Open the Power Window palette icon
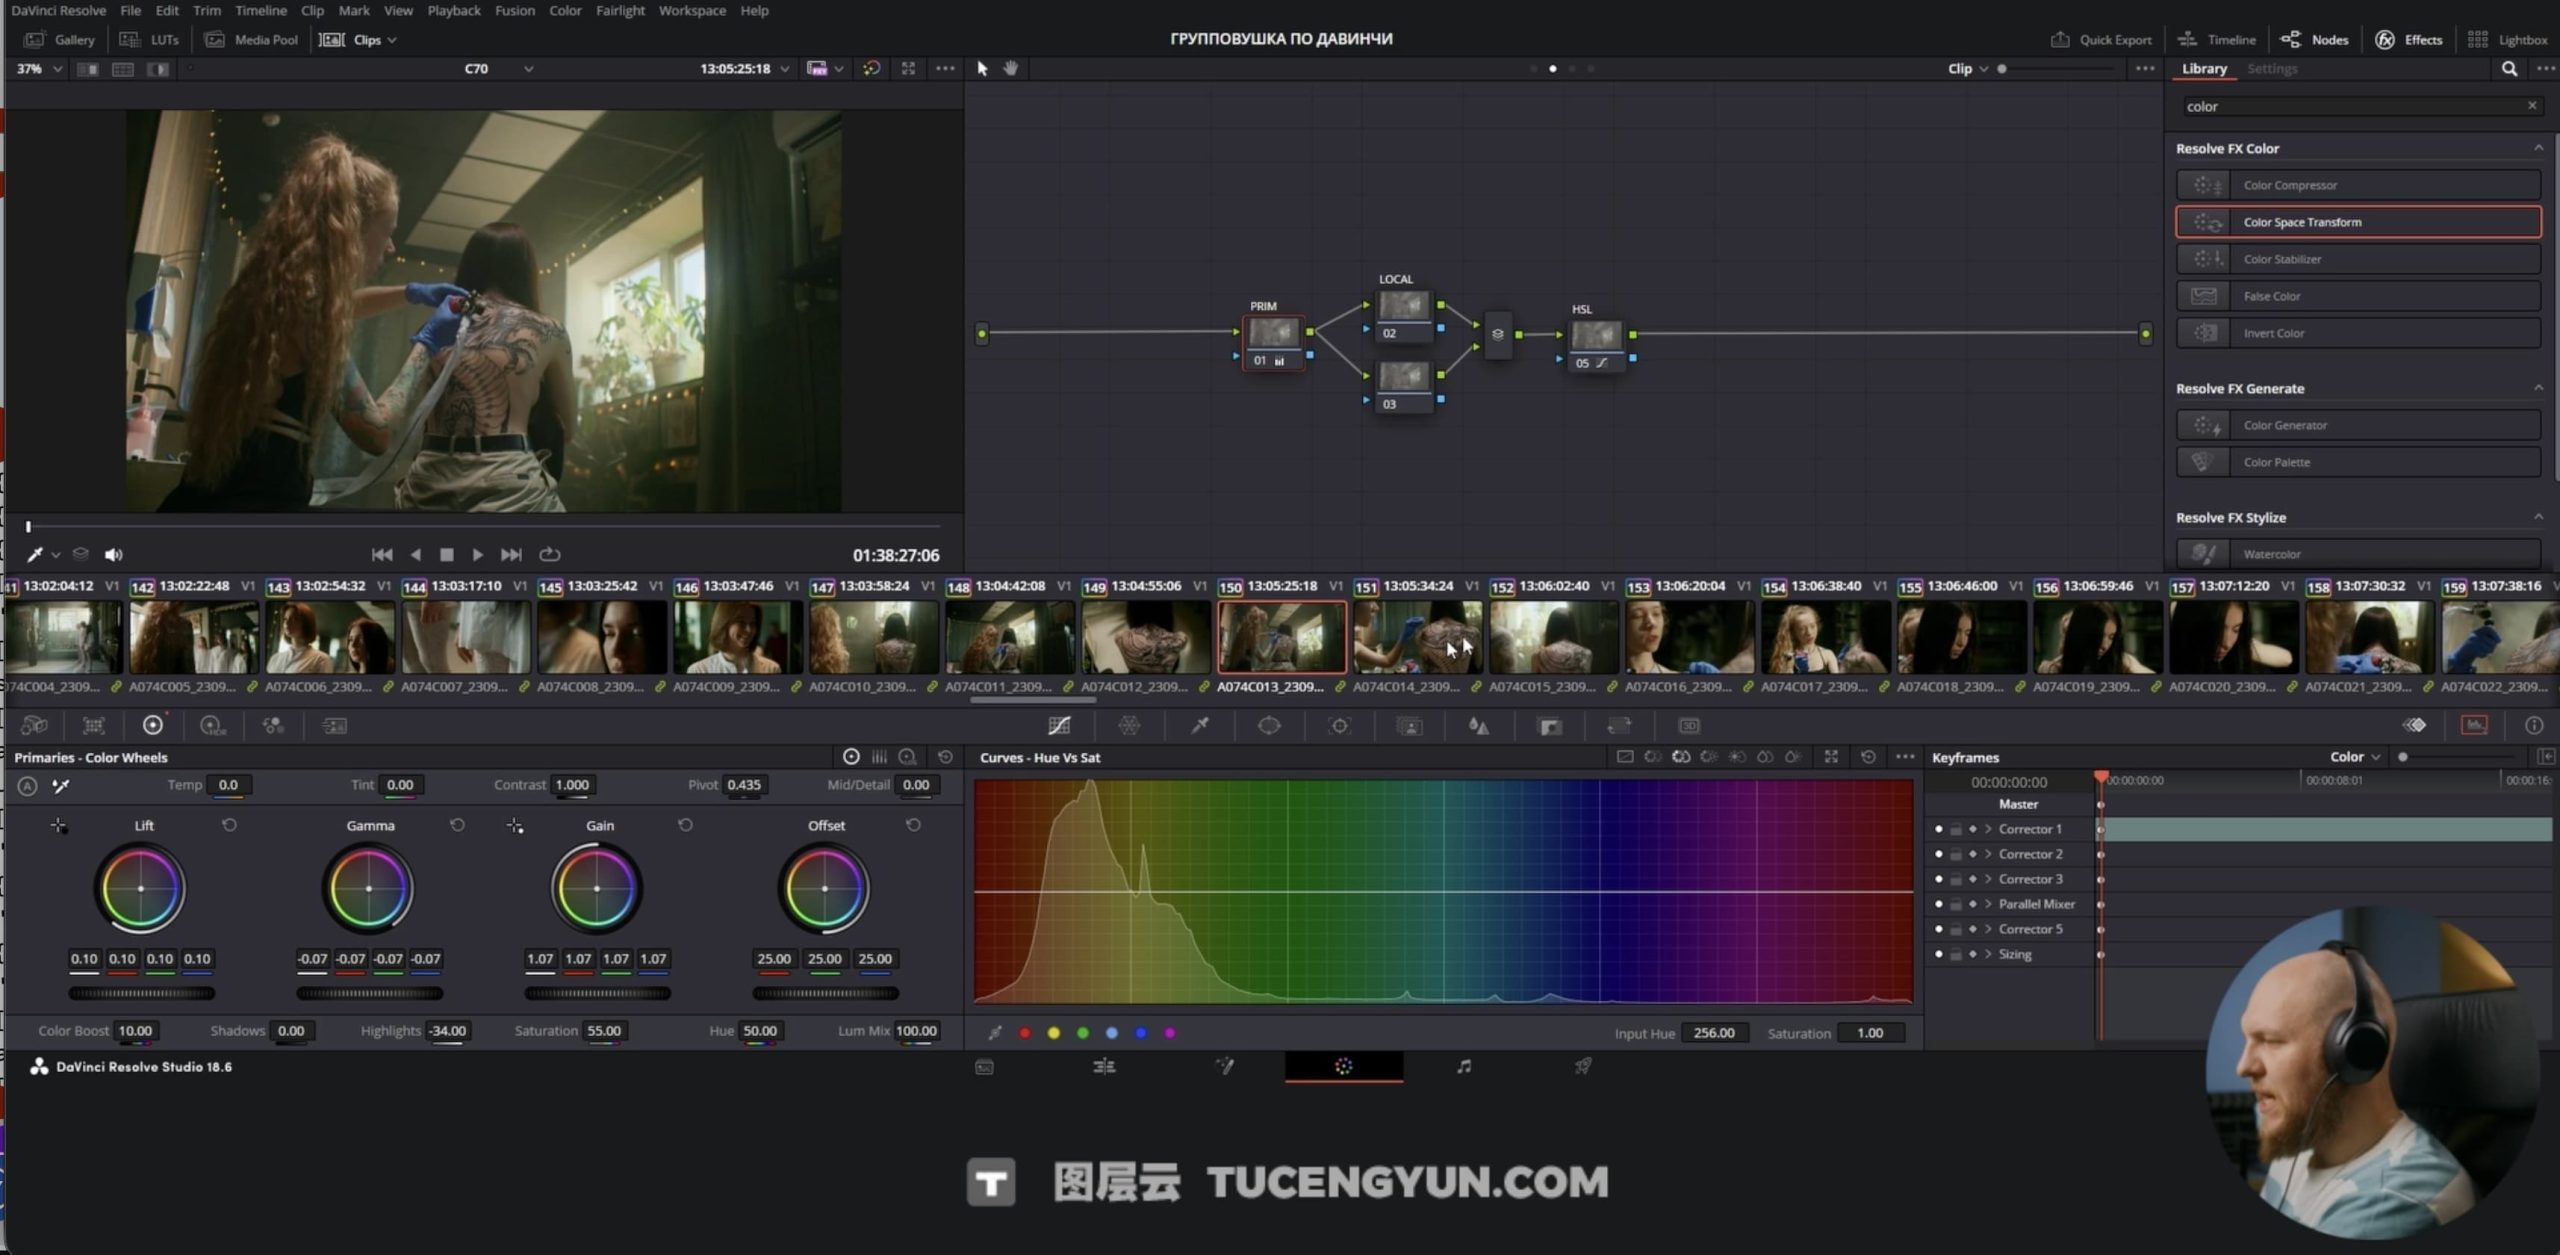Image resolution: width=2560 pixels, height=1255 pixels. coord(1269,726)
